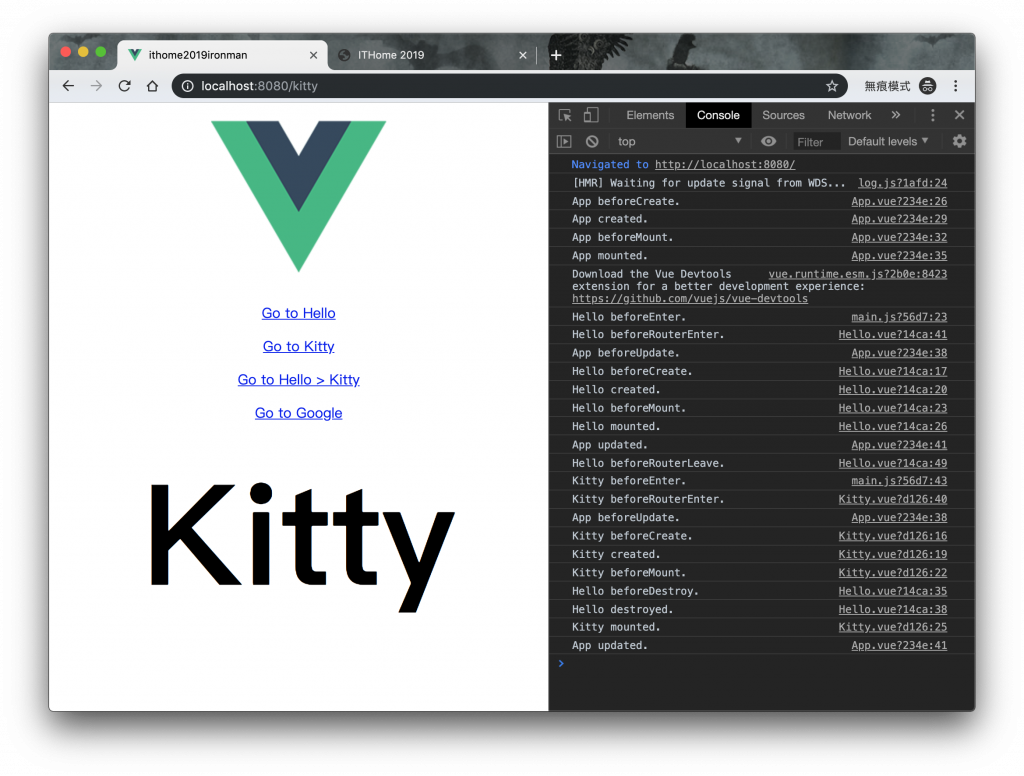Select the 'Kitty mounted.' log message
The height and width of the screenshot is (776, 1024).
616,627
